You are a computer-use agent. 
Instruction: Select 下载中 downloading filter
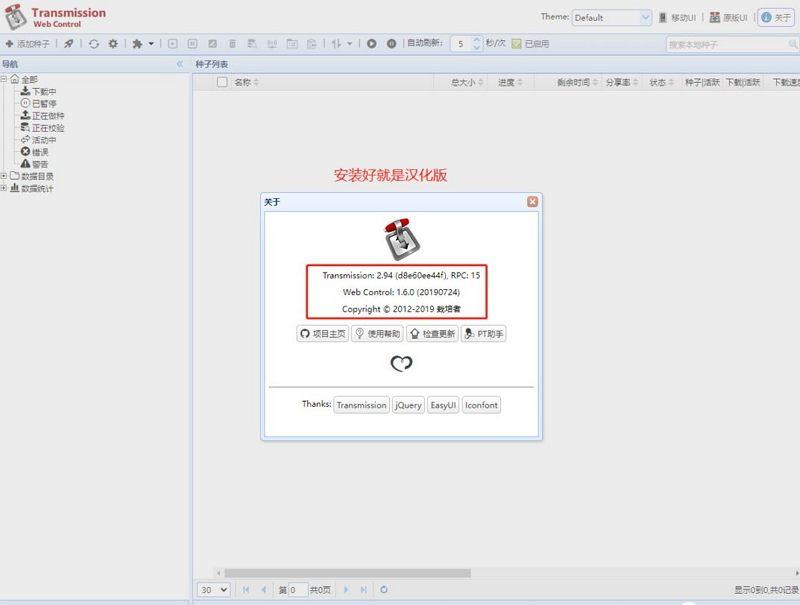(x=44, y=91)
